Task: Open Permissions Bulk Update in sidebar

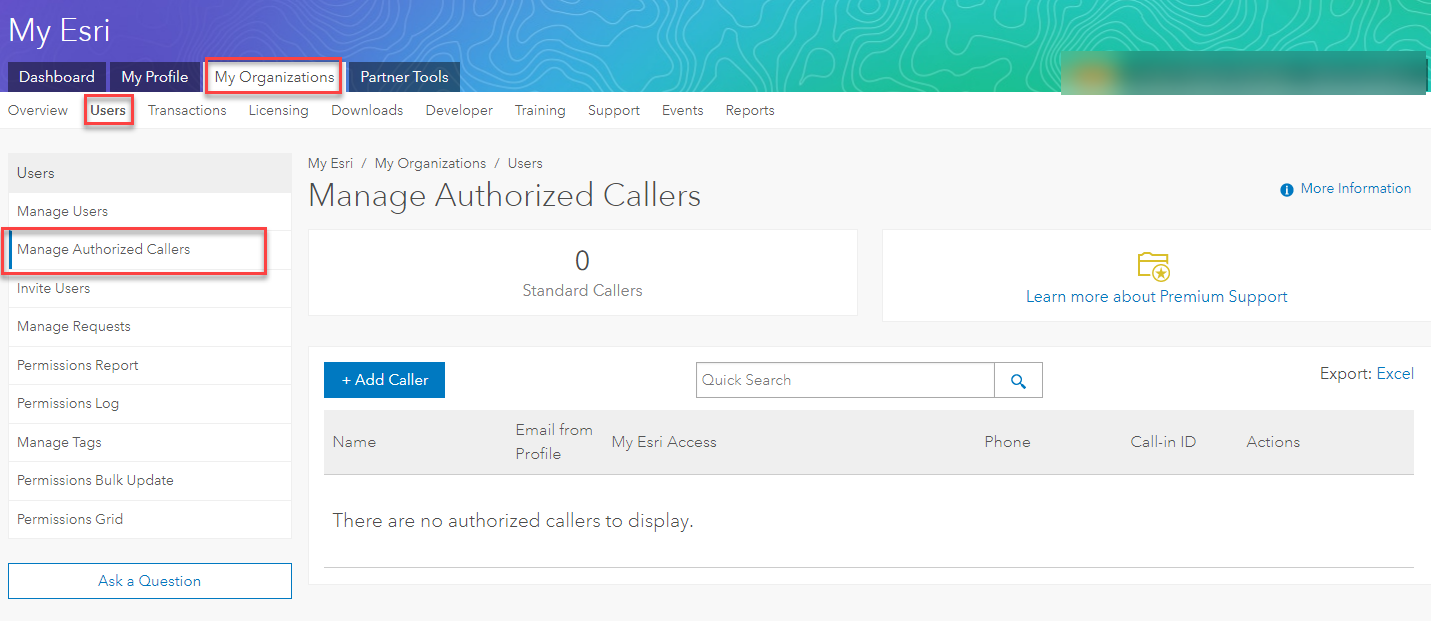Action: (x=95, y=481)
